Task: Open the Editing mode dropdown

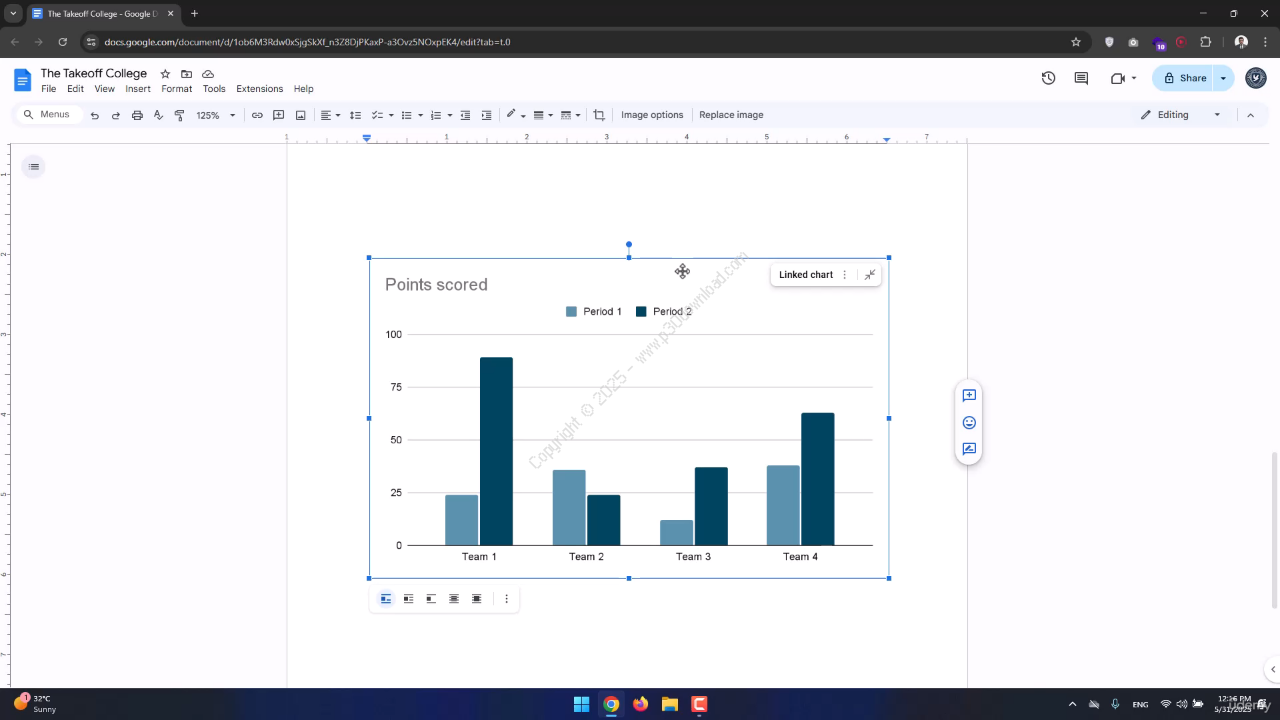Action: 1181,115
